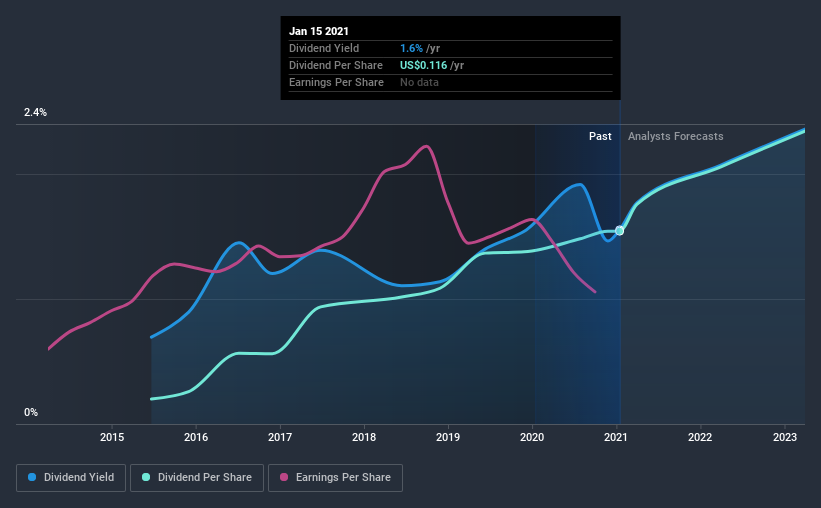Click the blue Dividend Yield legend dot
Image resolution: width=821 pixels, height=508 pixels.
click(x=32, y=477)
